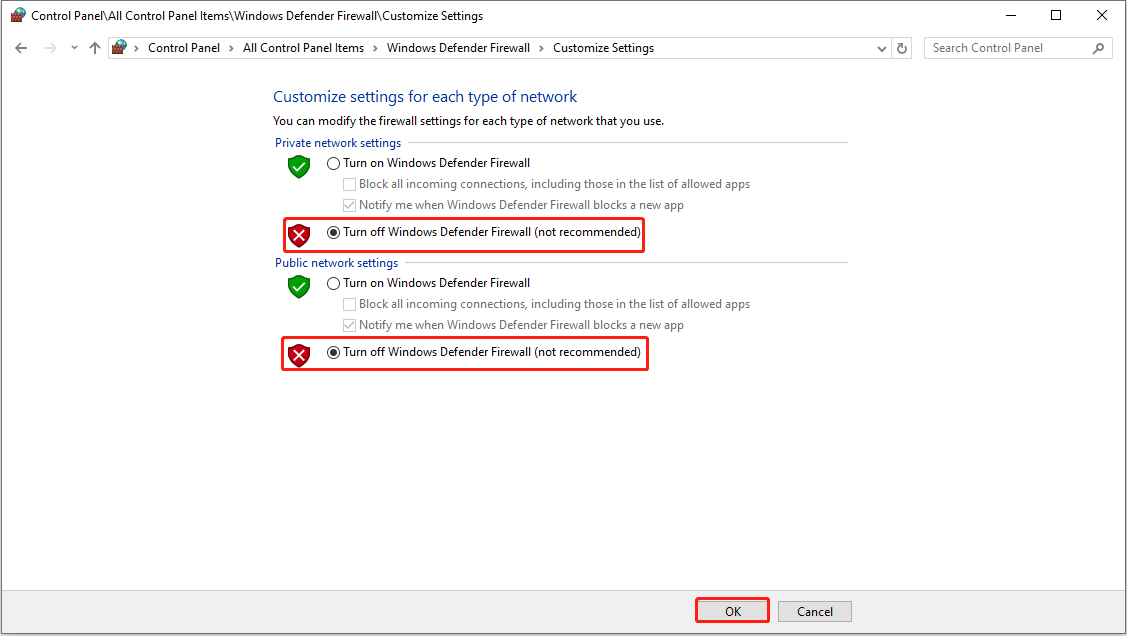The height and width of the screenshot is (636, 1127).
Task: Select private Turn on Windows Defender Firewall
Action: pyautogui.click(x=428, y=163)
